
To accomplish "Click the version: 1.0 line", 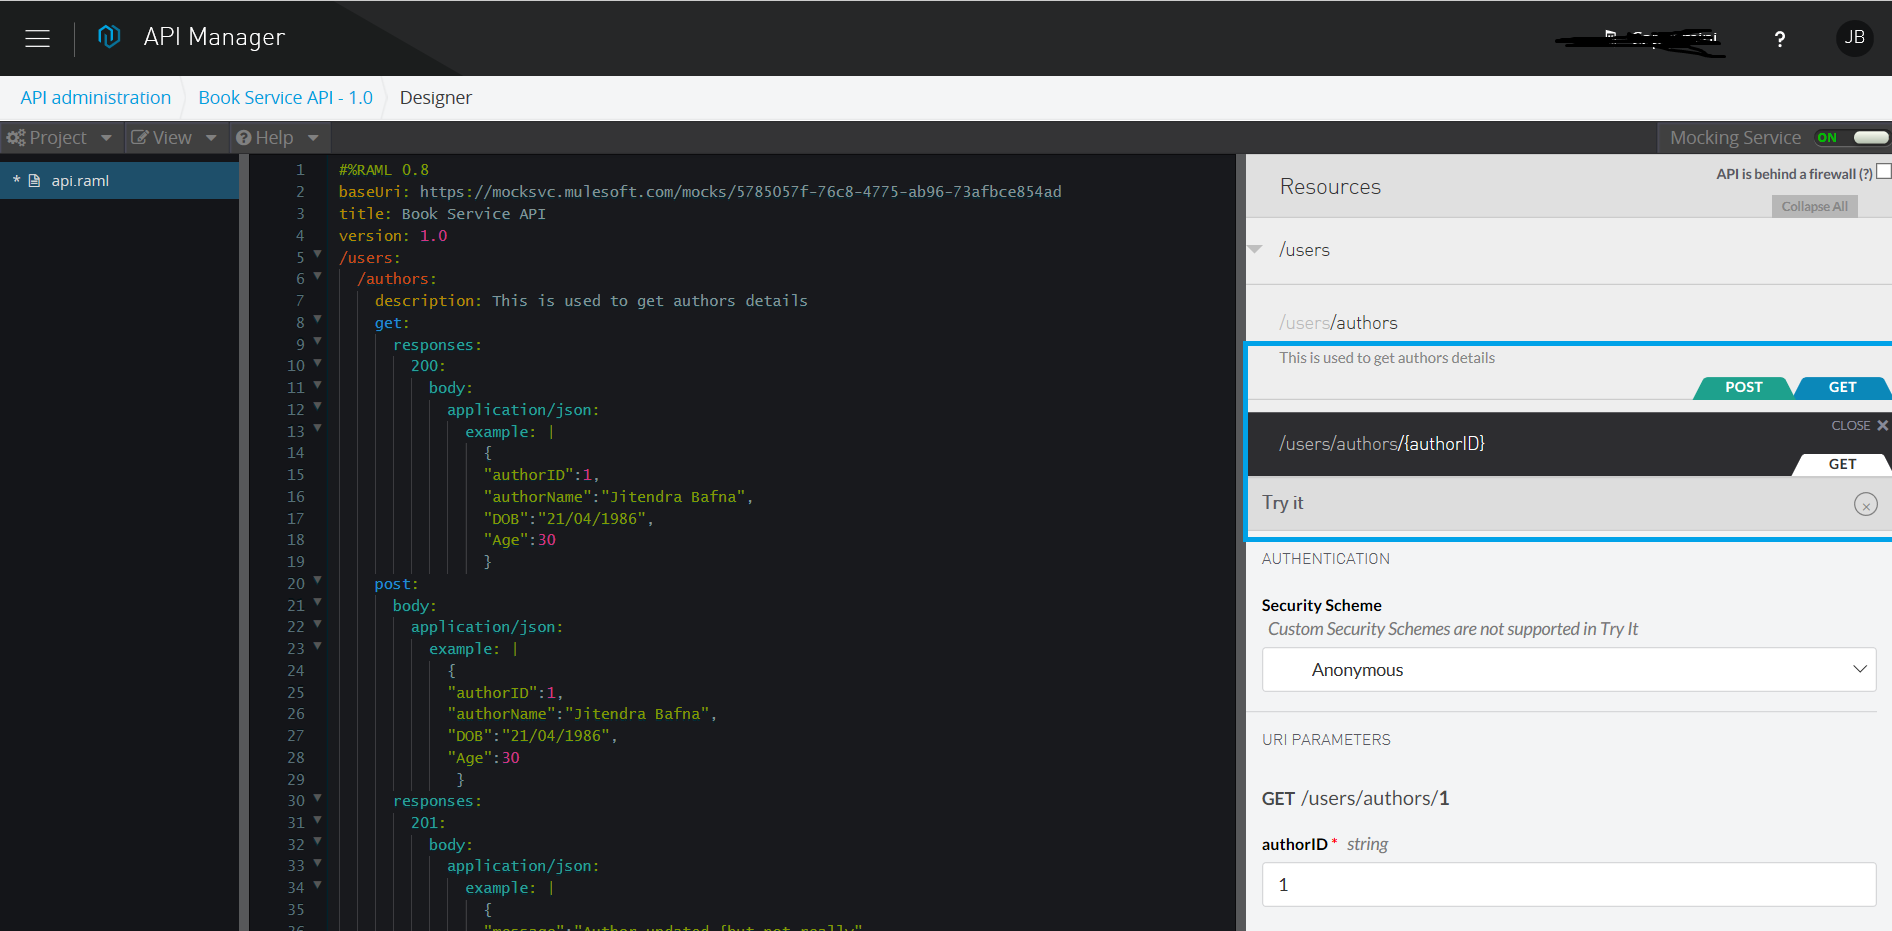I will click(393, 236).
